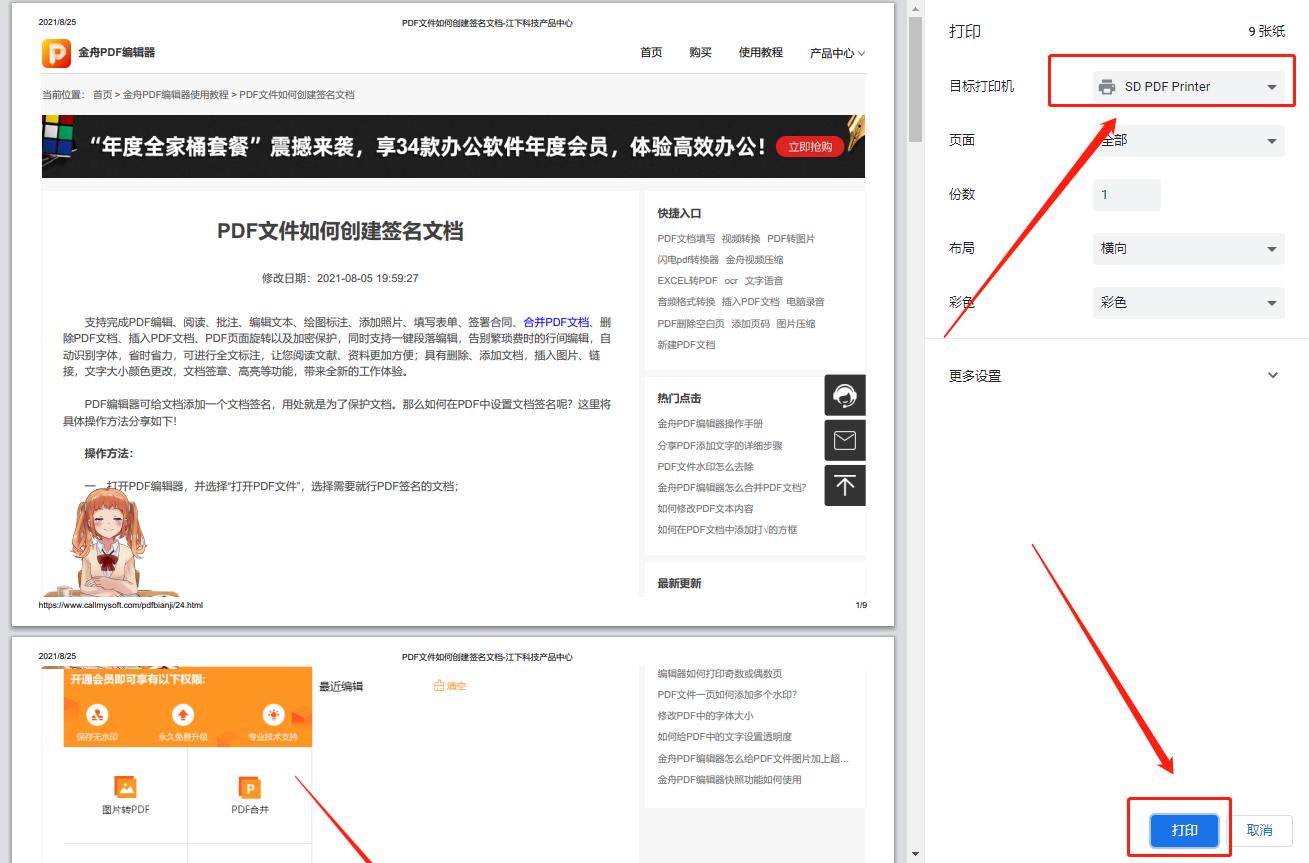Switch to the 使用教程 nav item
The height and width of the screenshot is (863, 1309).
pyautogui.click(x=761, y=52)
